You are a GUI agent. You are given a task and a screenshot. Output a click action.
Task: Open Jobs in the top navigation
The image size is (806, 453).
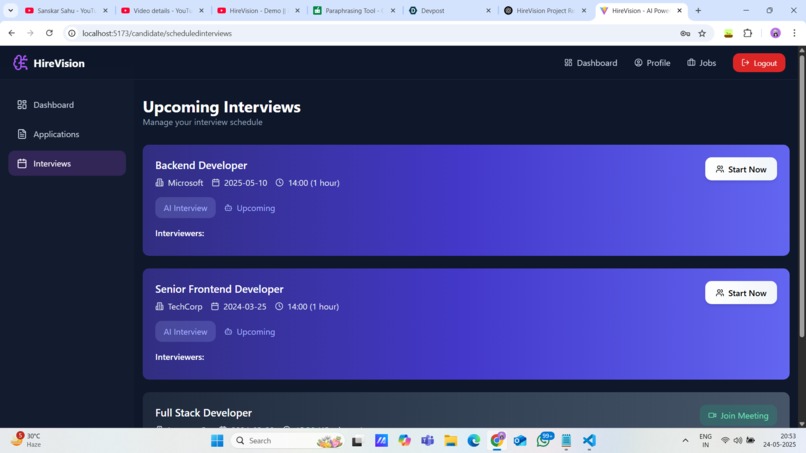pos(701,63)
